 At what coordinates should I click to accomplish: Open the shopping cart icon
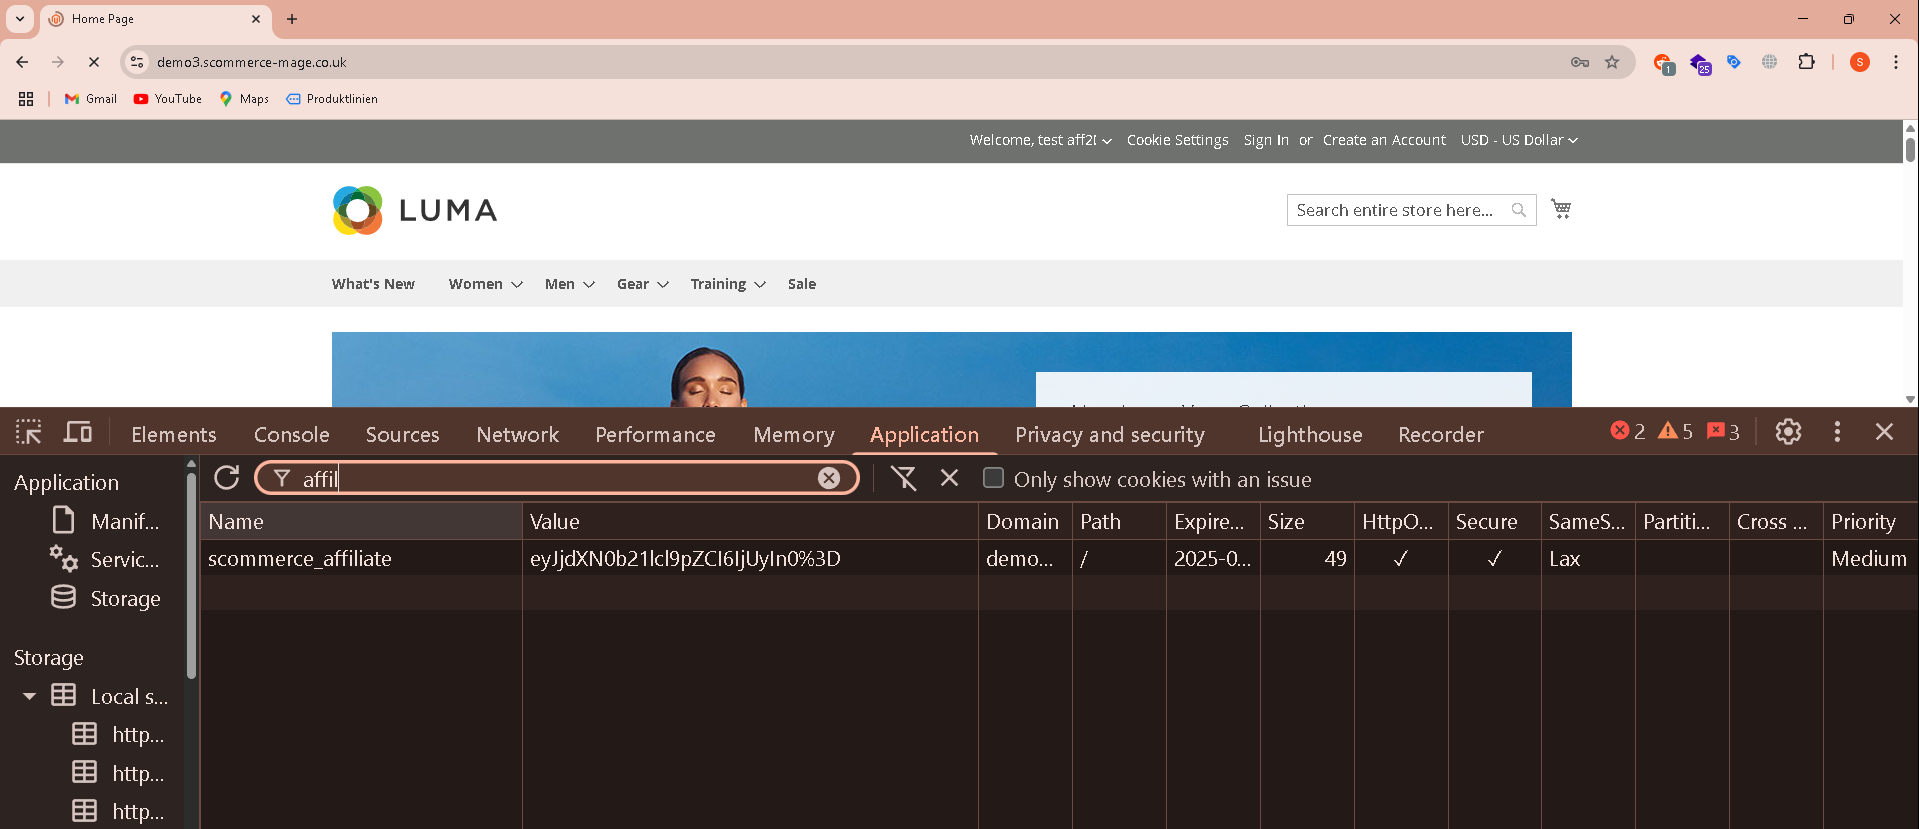[1561, 209]
